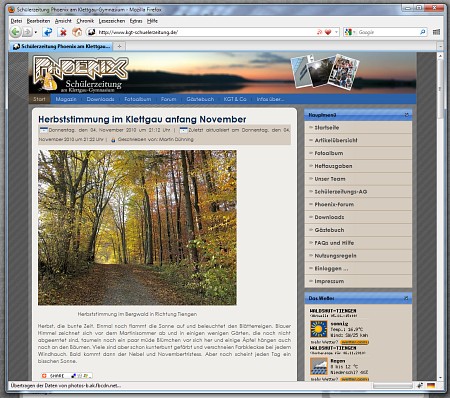Open 'FAQs und Hilfe' in the sidebar menu
Image resolution: width=450 pixels, height=398 pixels.
pyautogui.click(x=358, y=243)
